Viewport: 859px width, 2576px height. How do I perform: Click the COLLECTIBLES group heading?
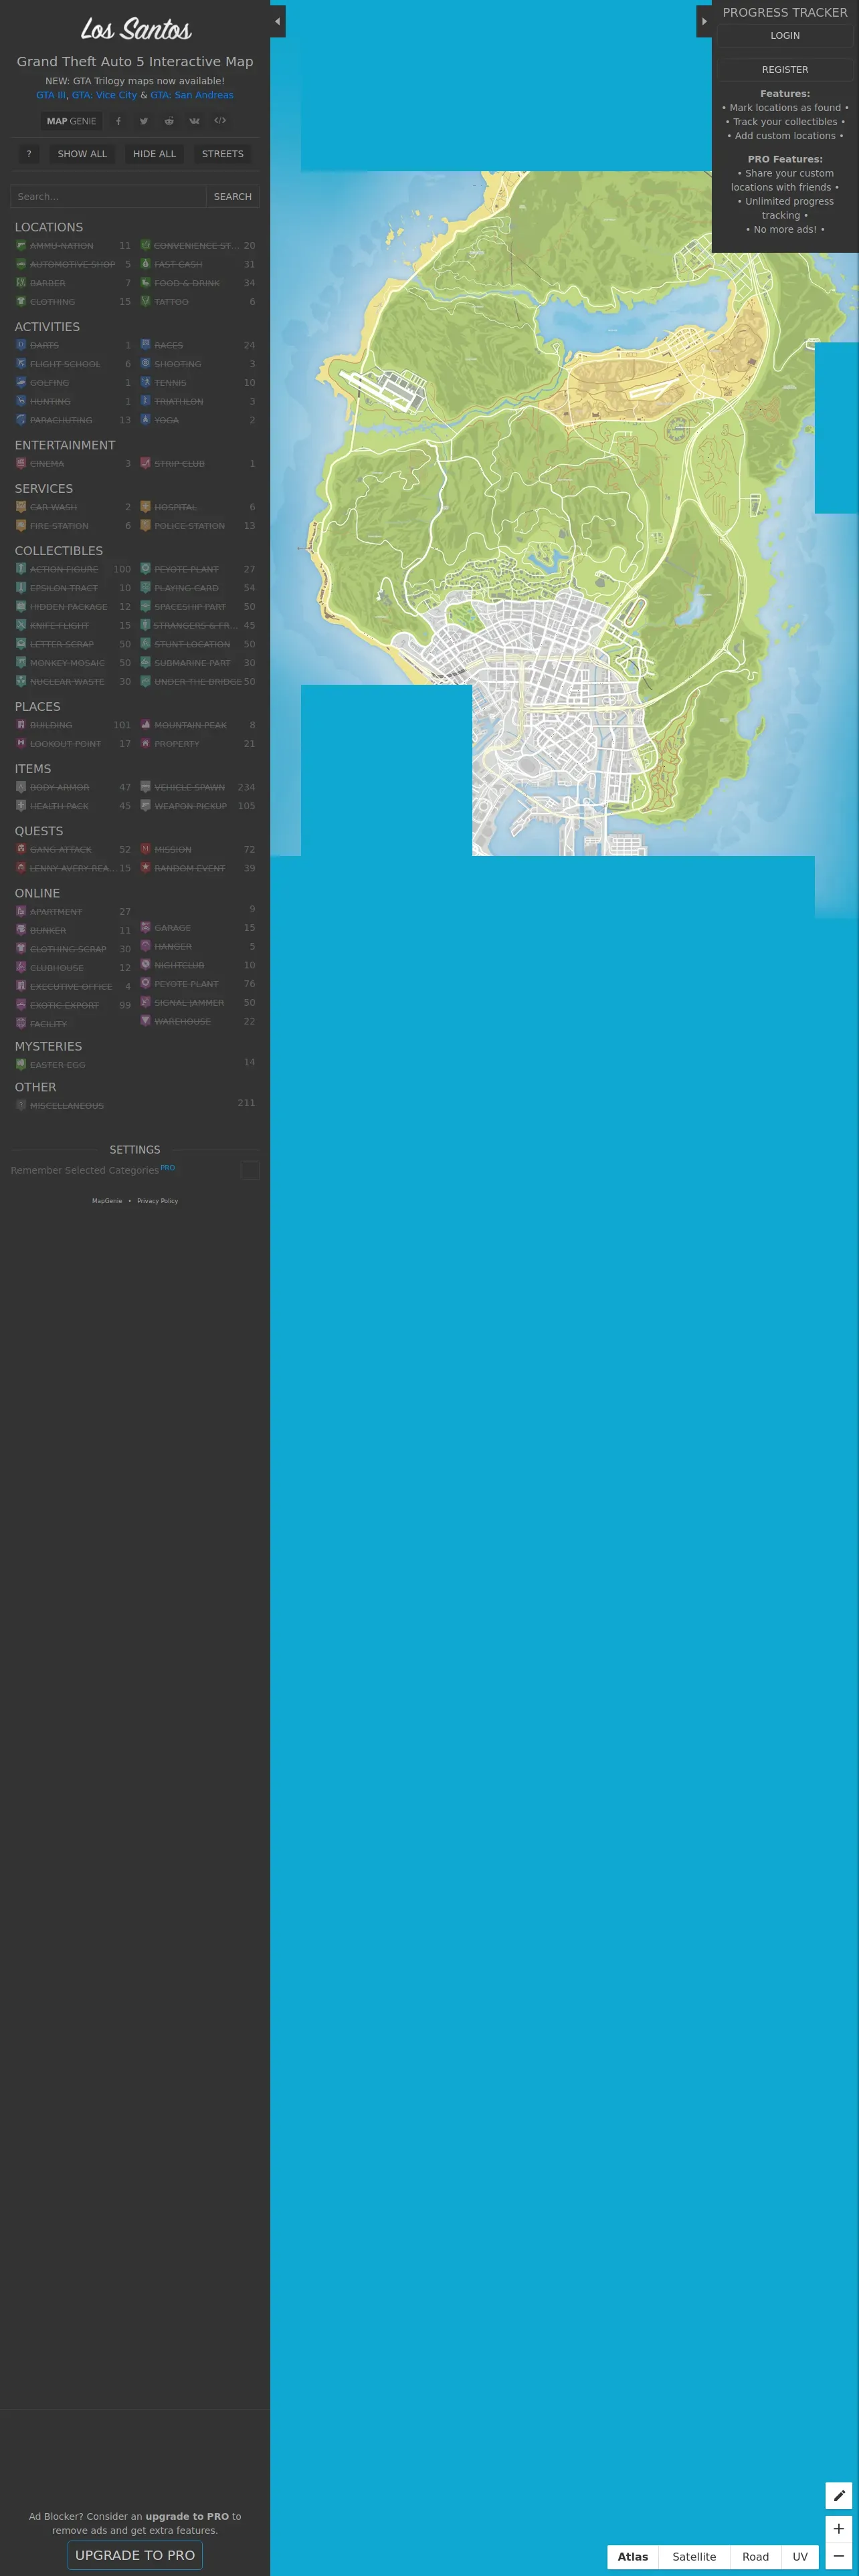click(x=59, y=551)
